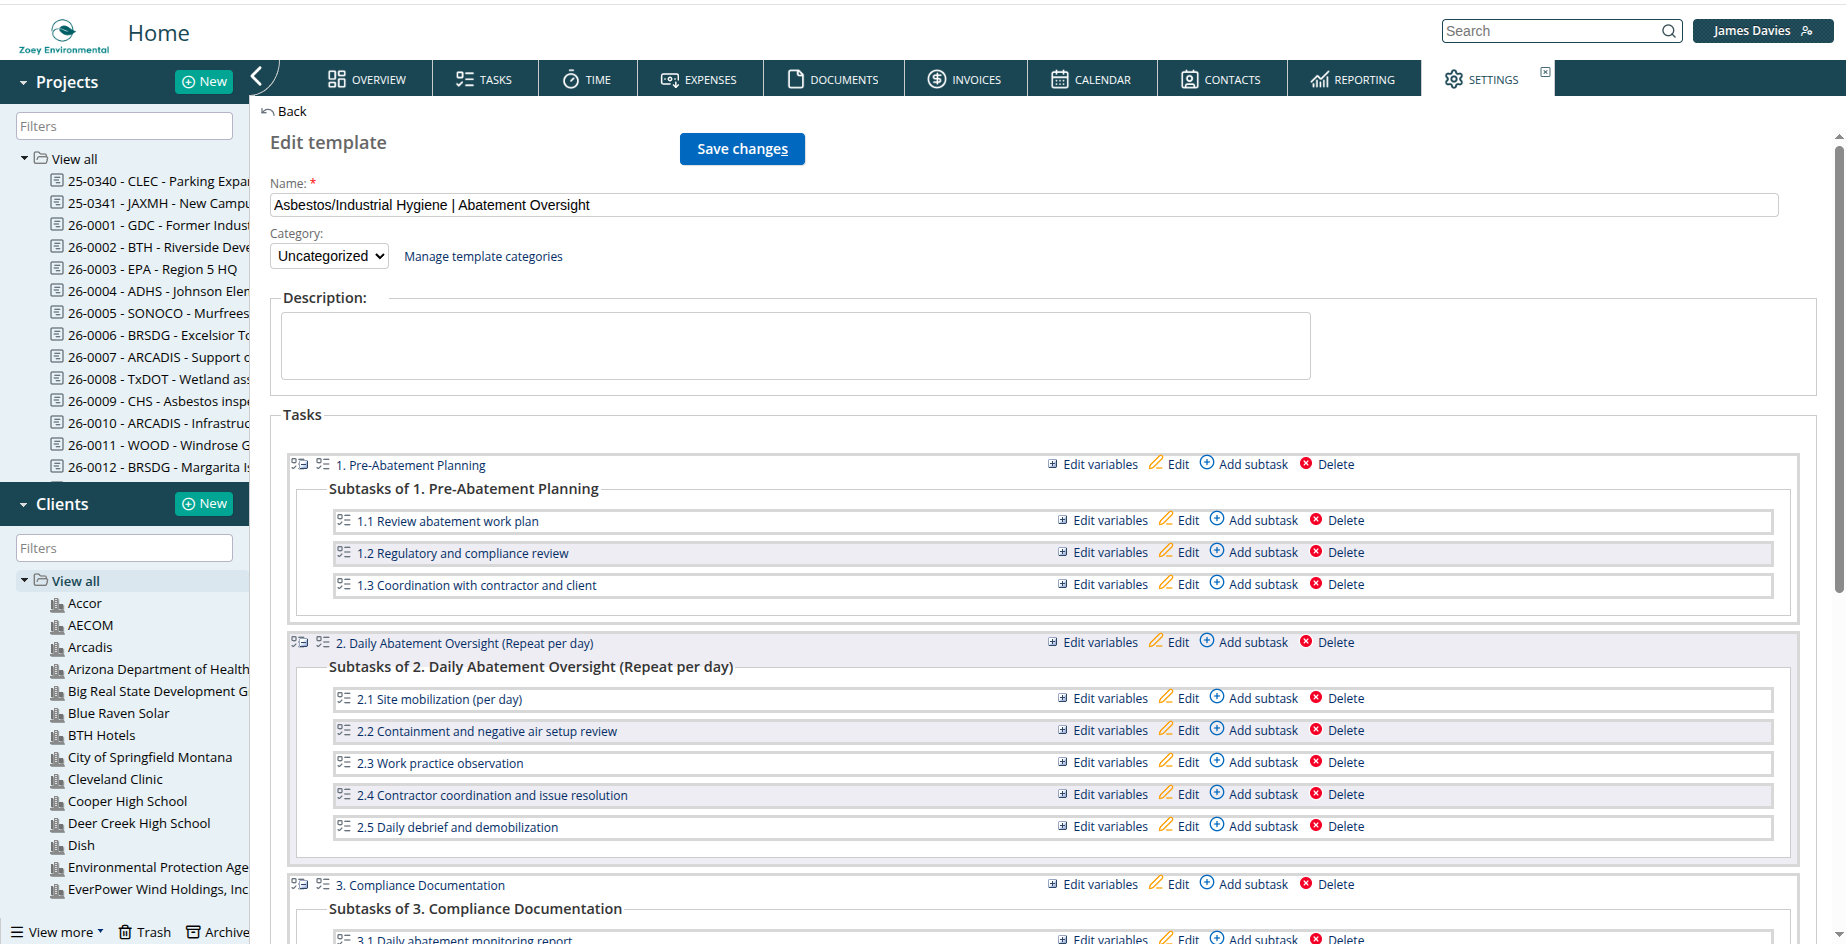The image size is (1846, 944).
Task: Open the Trash
Action: tap(144, 932)
